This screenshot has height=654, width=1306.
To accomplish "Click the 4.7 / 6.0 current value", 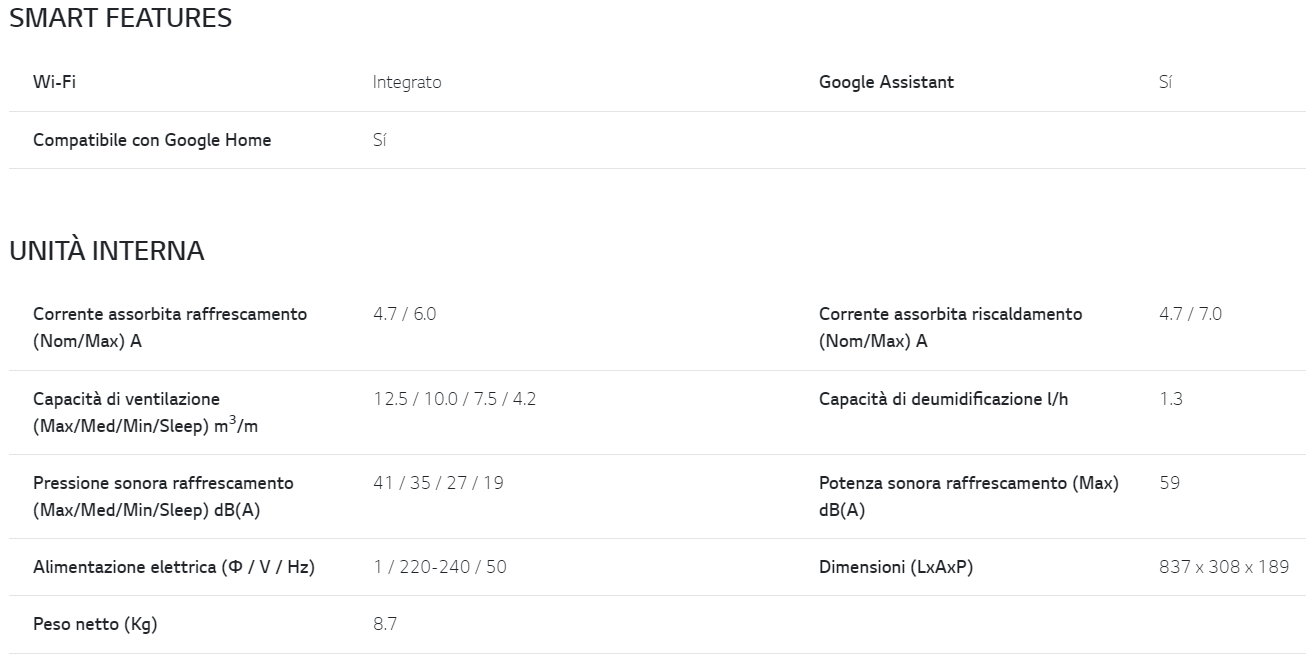I will 405,314.
